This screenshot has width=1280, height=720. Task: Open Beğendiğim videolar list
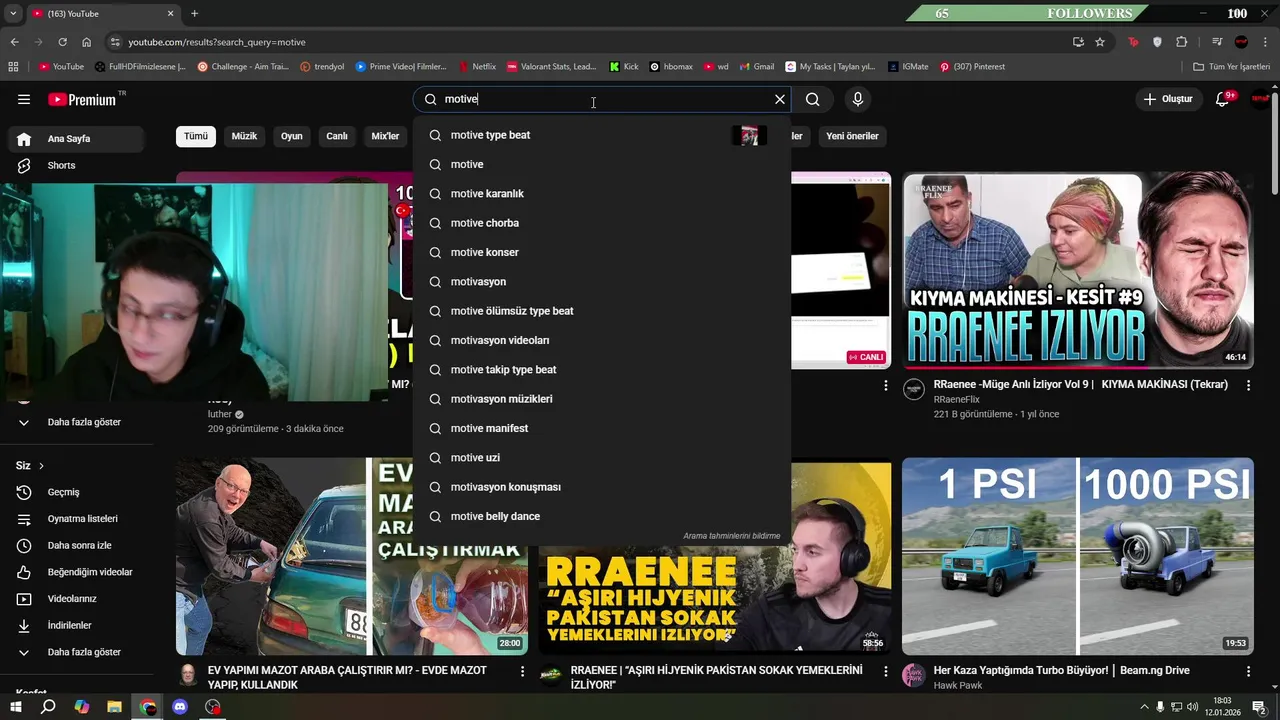(78, 572)
